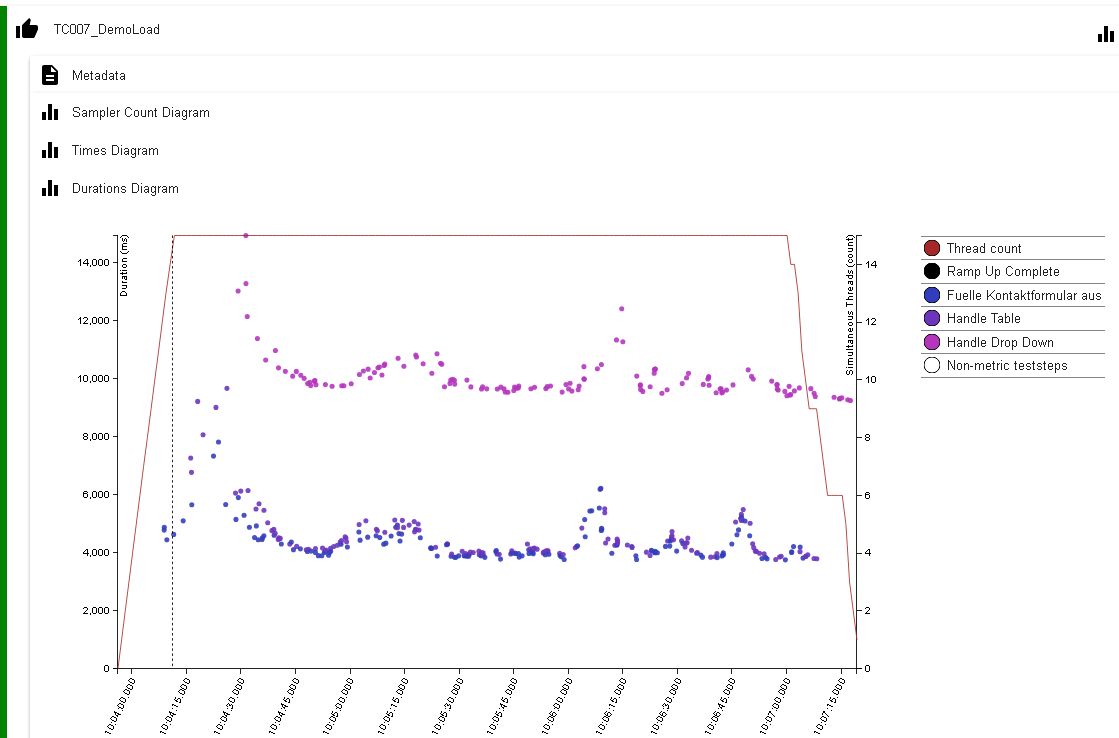Click the Thread count legend label

click(983, 248)
